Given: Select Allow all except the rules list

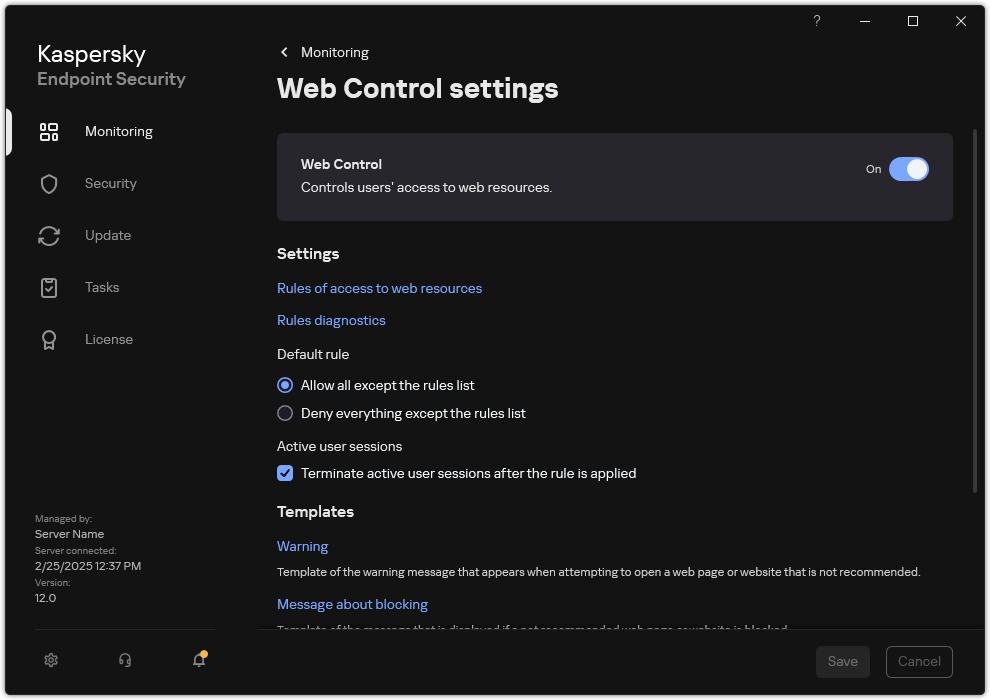Looking at the screenshot, I should 285,385.
